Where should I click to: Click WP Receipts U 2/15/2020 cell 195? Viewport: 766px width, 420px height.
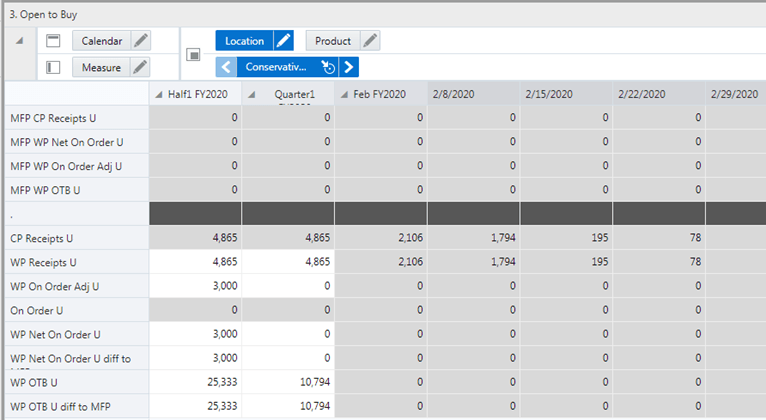point(567,262)
